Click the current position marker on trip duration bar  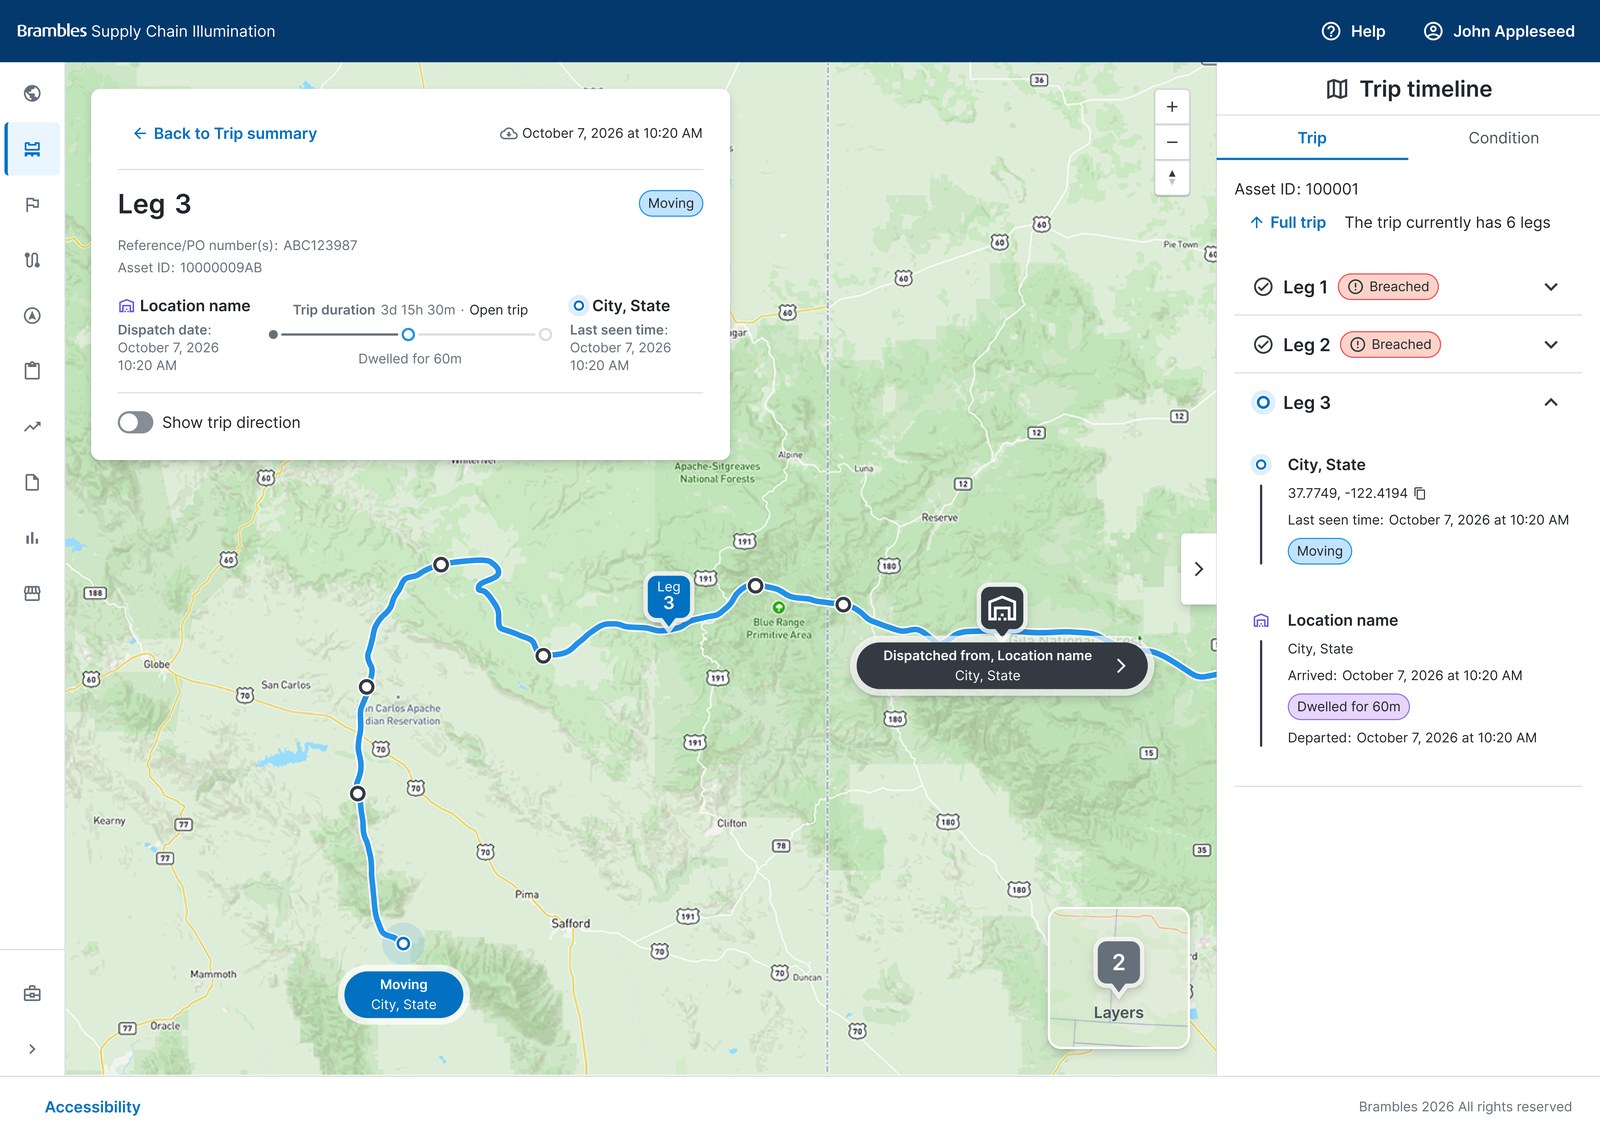pos(408,335)
